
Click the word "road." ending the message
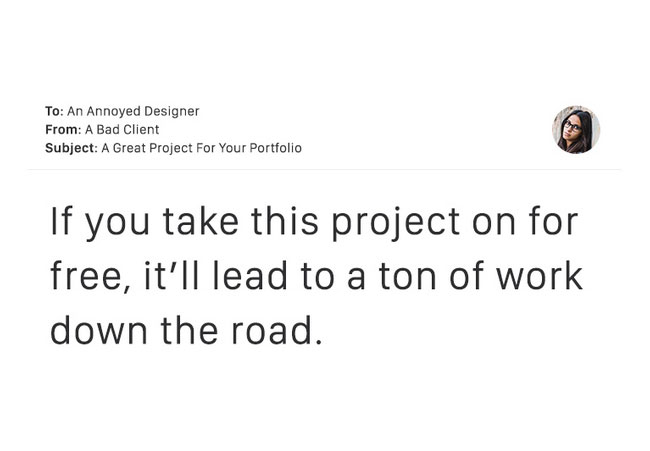tap(276, 330)
